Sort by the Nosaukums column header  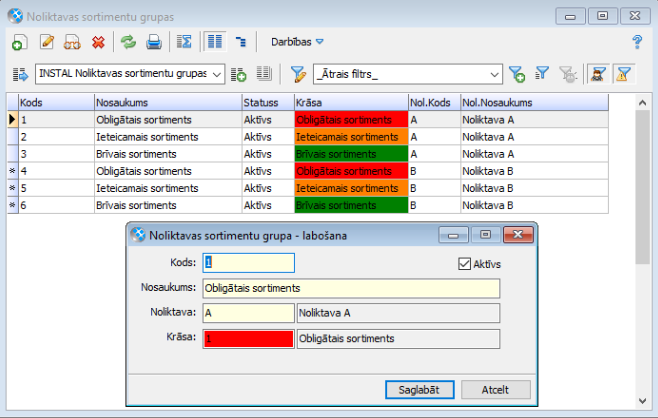[168, 102]
